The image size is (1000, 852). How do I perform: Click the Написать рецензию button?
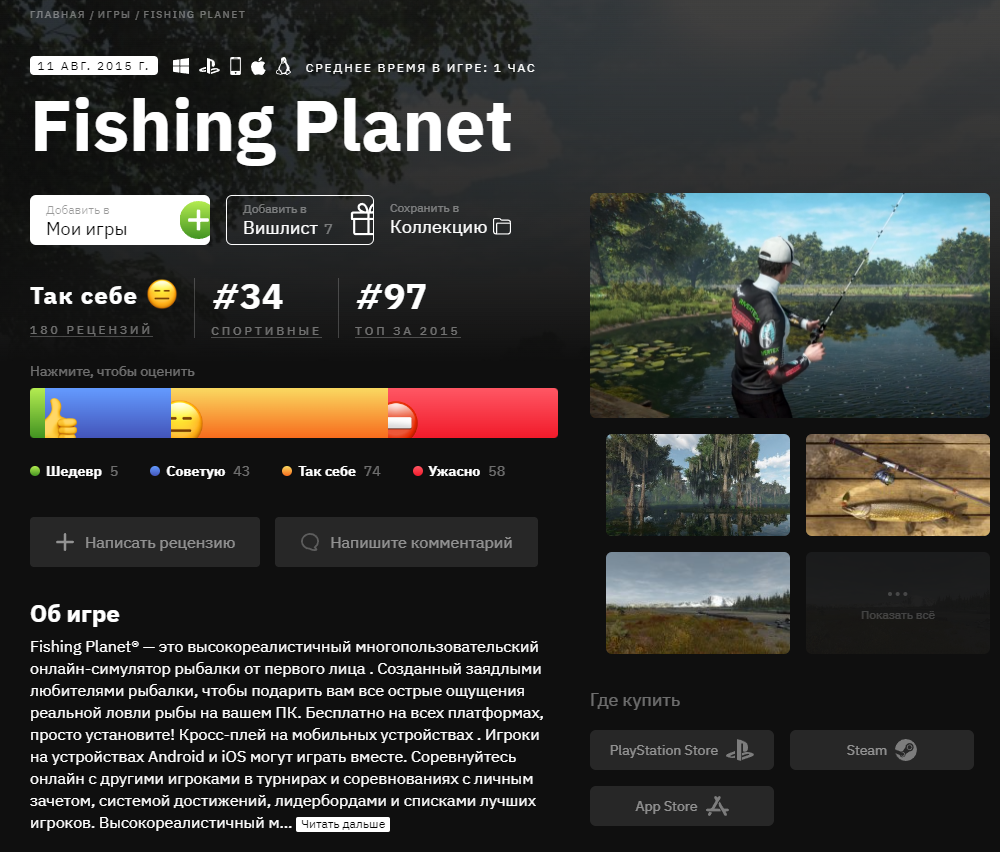tap(145, 542)
